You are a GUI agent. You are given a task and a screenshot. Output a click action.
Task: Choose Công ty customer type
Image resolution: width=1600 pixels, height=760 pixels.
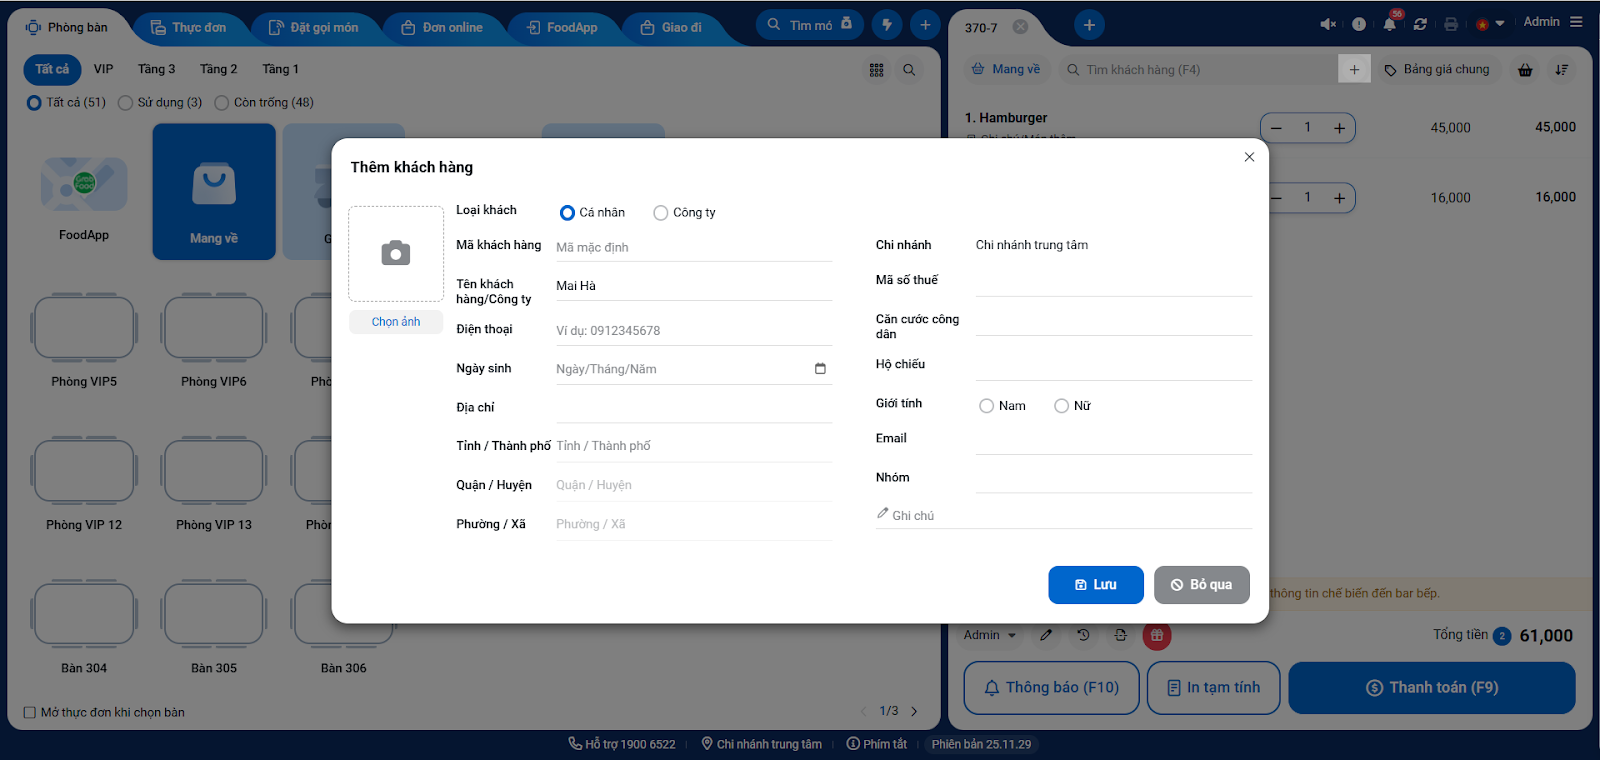click(x=660, y=213)
